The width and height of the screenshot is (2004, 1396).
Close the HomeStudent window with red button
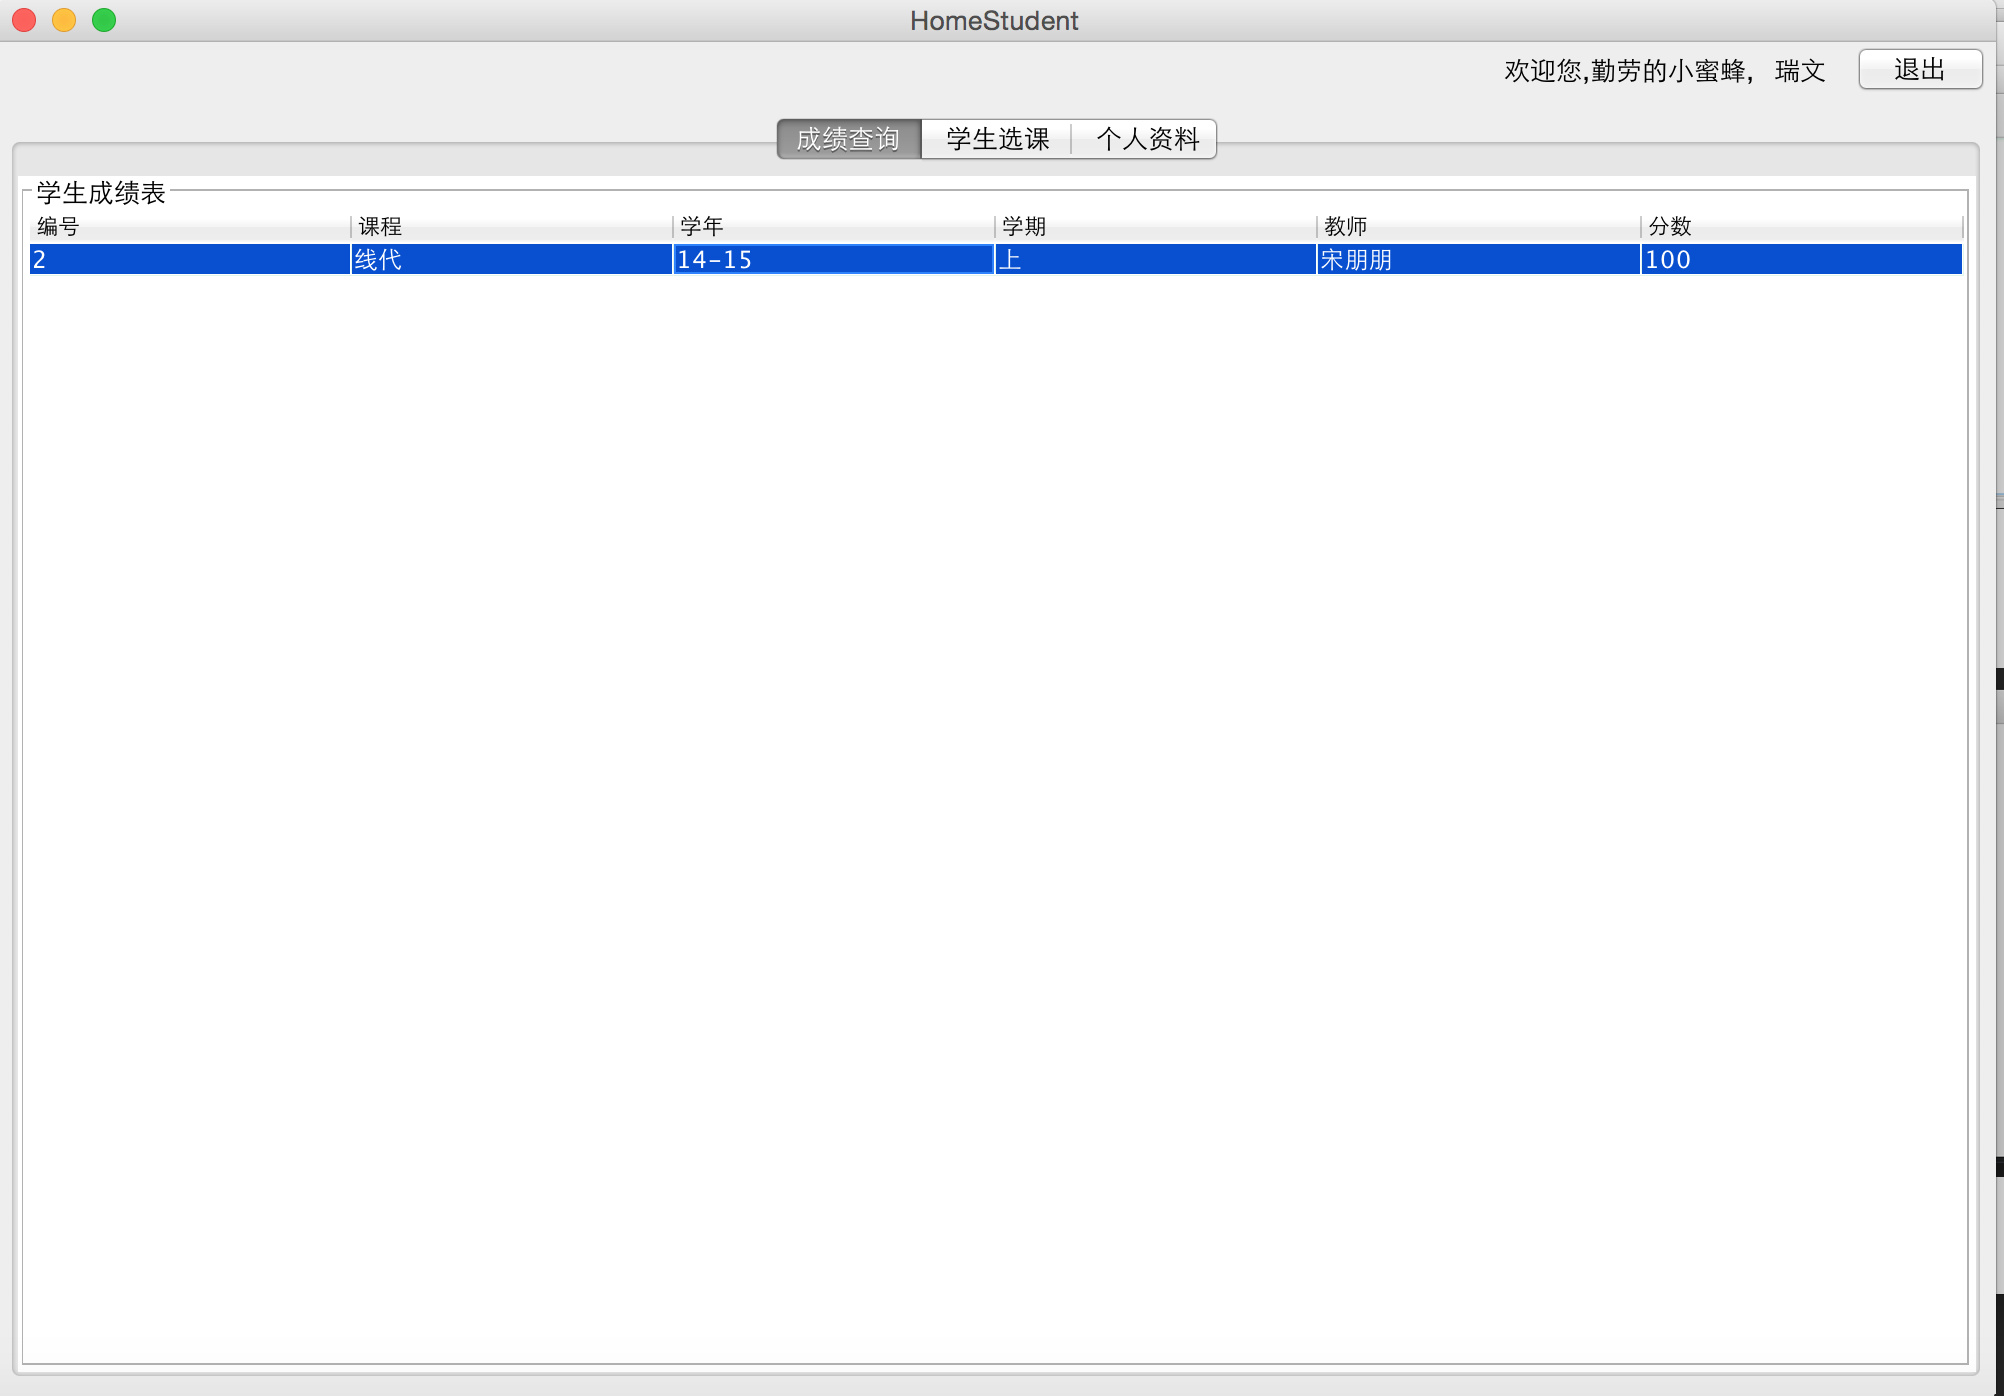24,20
